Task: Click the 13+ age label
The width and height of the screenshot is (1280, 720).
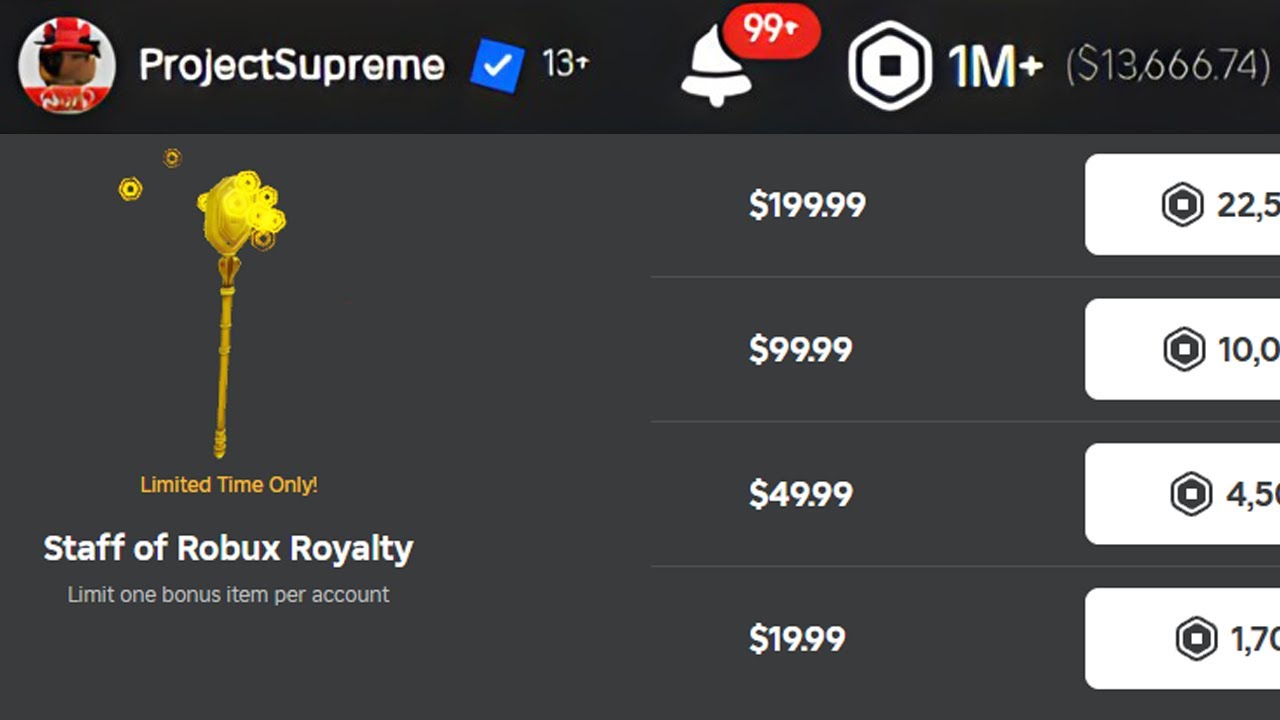Action: (x=565, y=64)
